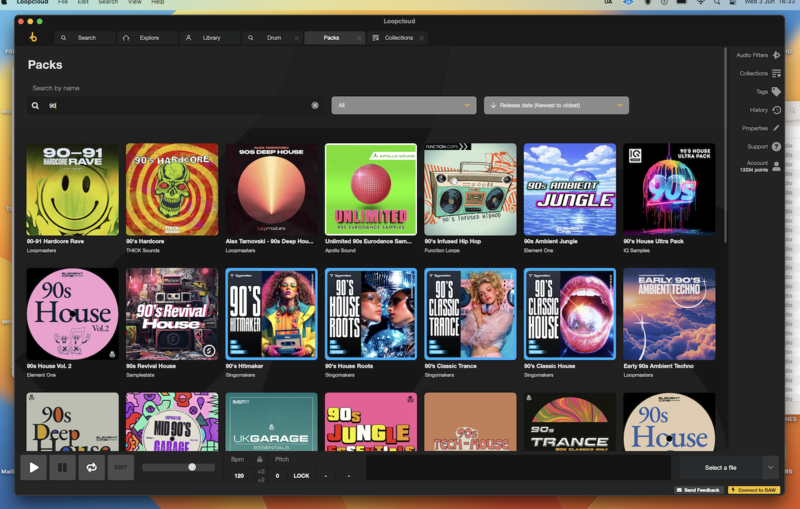Open Alex Tarnovski 90s Deep House pack
The image size is (800, 509).
pyautogui.click(x=271, y=189)
